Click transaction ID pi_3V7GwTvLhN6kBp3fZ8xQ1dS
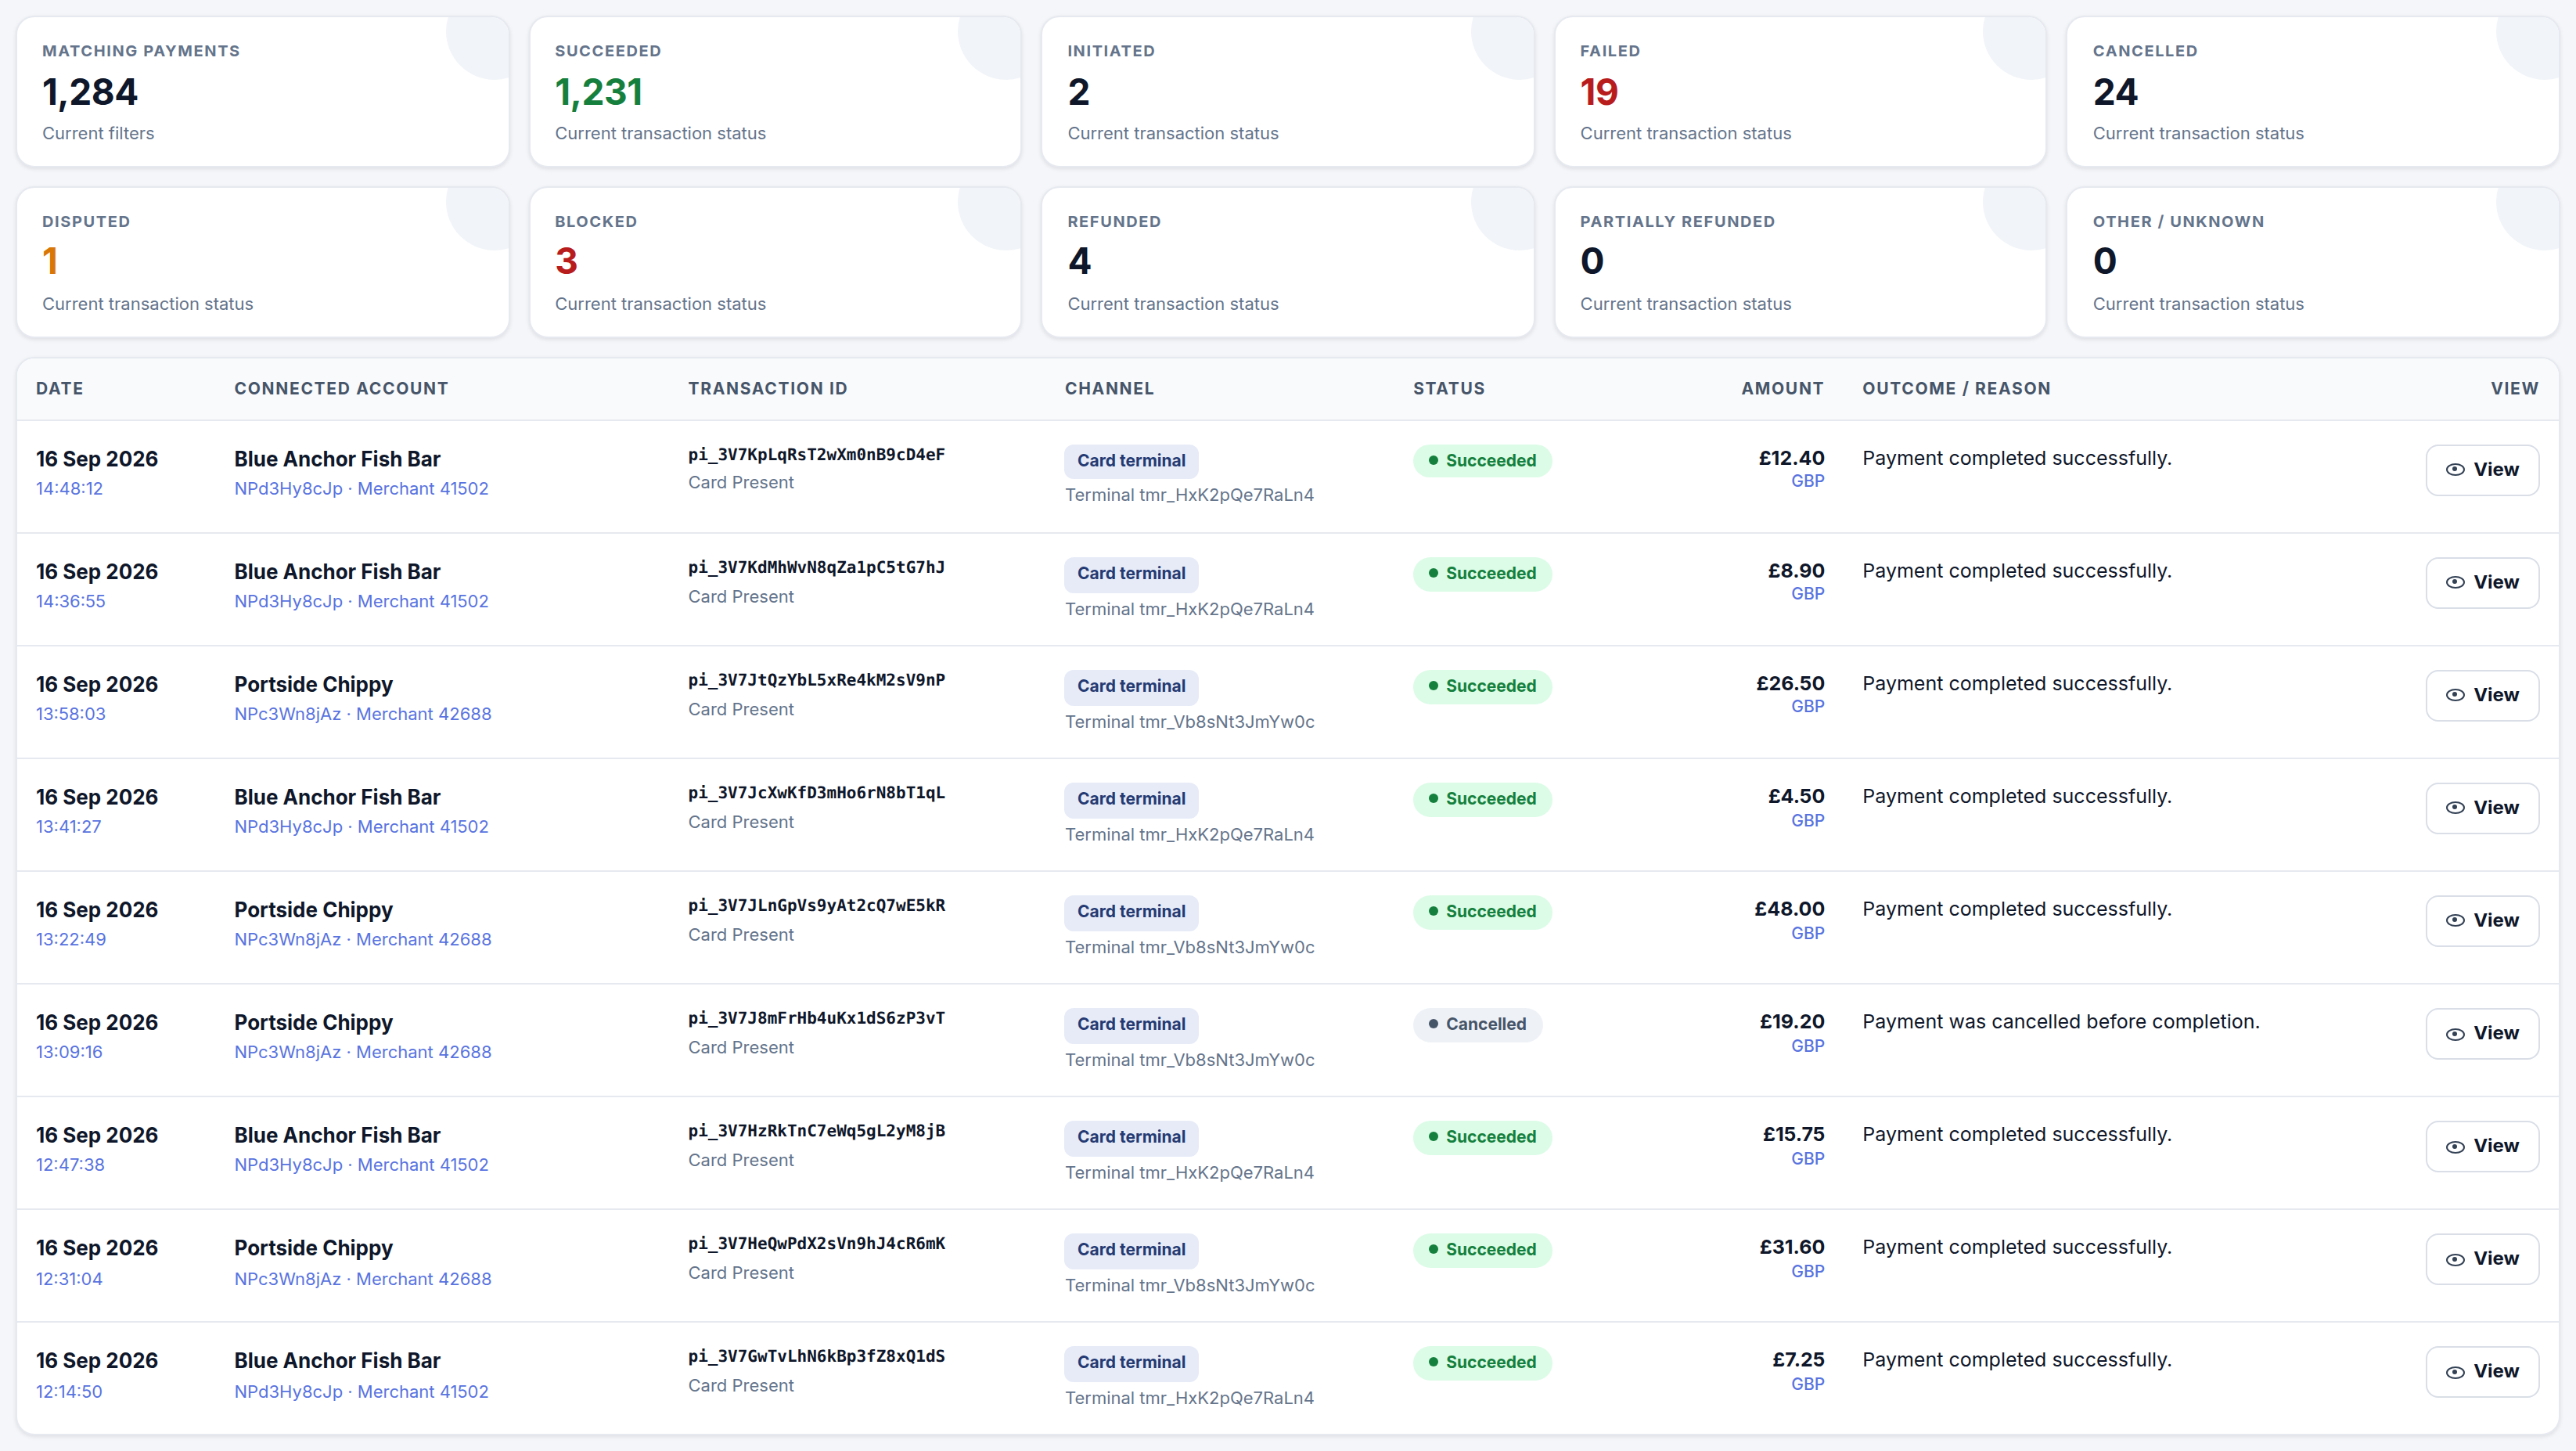The image size is (2576, 1451). tap(816, 1357)
